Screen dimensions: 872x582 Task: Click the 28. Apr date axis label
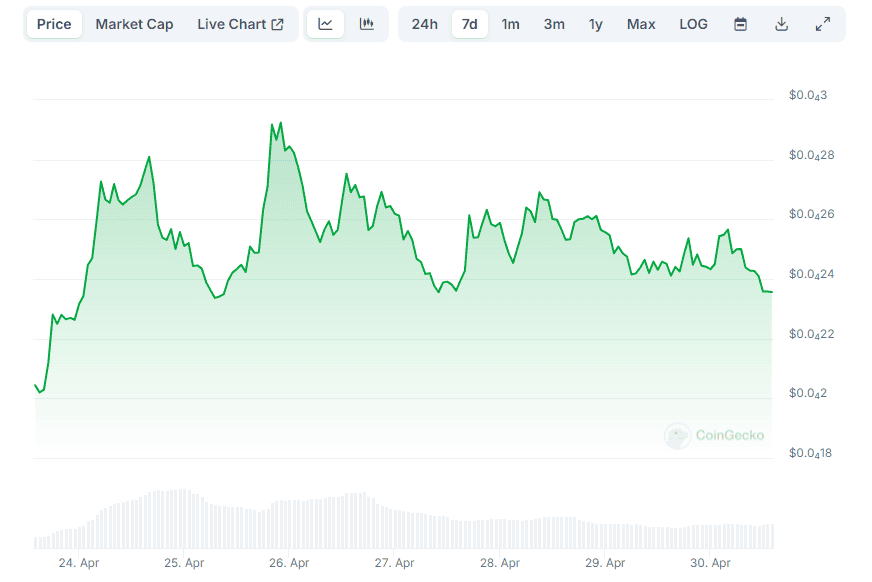pyautogui.click(x=500, y=563)
